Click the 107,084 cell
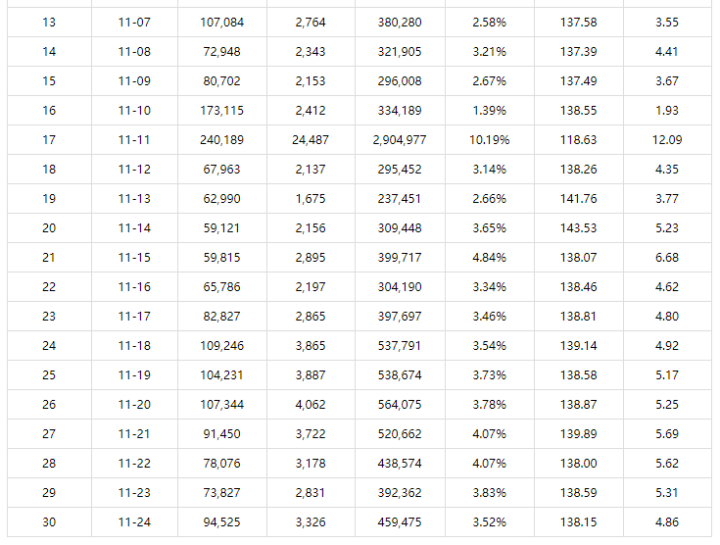This screenshot has height=545, width=720. tap(221, 22)
